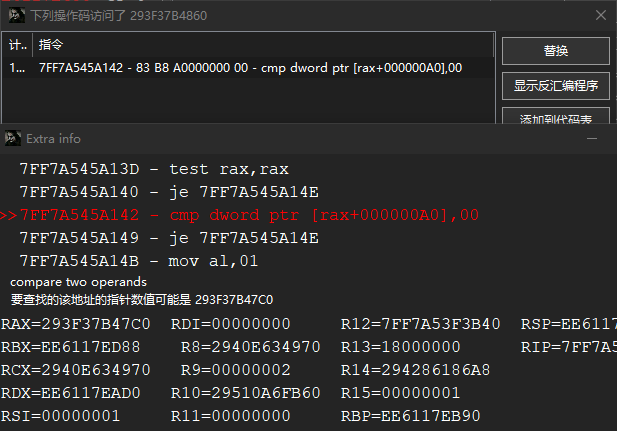617x431 pixels.
Task: Click the R12=7FF7A53F3B40 register value
Action: pyautogui.click(x=420, y=324)
